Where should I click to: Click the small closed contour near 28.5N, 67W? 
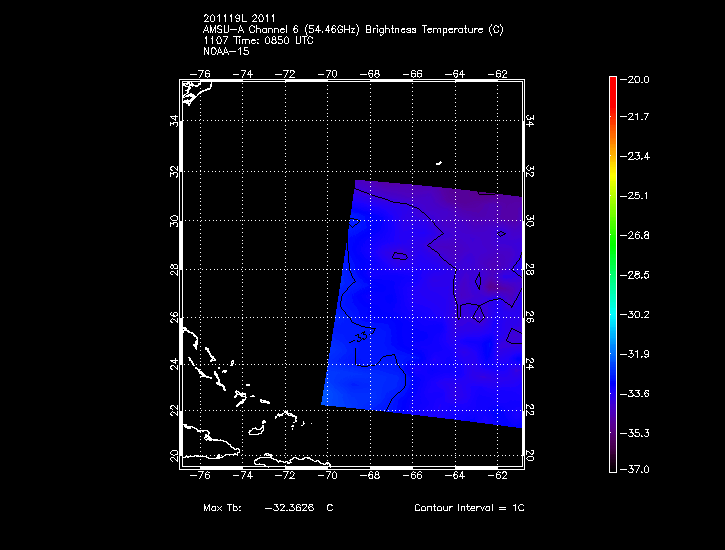[x=400, y=256]
